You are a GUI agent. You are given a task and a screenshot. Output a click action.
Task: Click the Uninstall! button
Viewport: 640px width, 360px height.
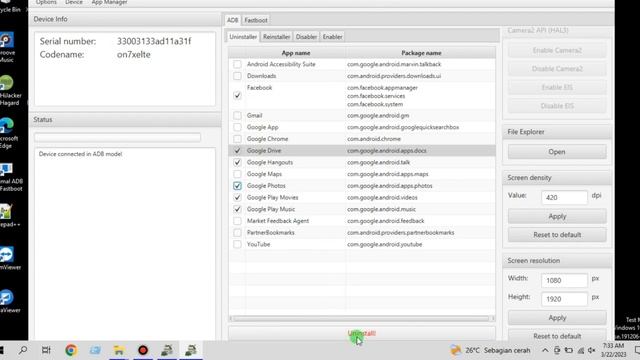point(362,333)
